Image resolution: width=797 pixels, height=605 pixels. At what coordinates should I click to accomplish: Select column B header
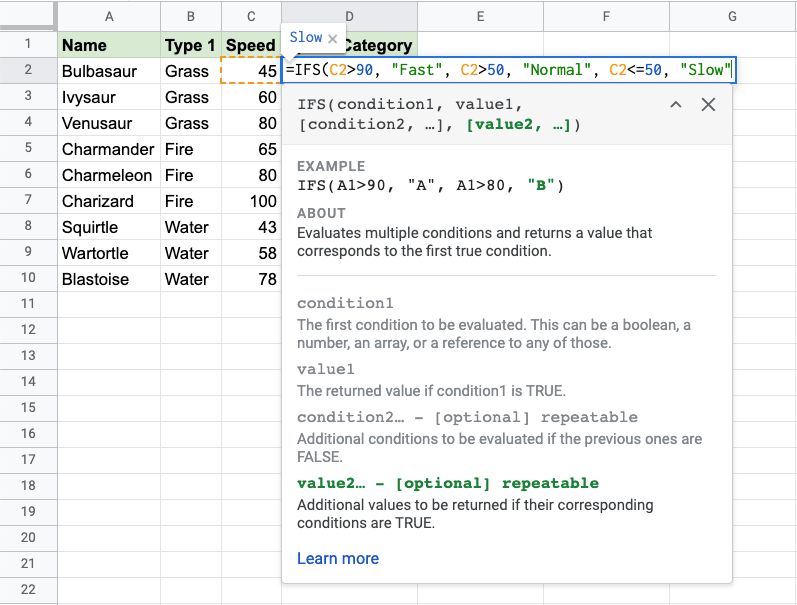pyautogui.click(x=190, y=16)
